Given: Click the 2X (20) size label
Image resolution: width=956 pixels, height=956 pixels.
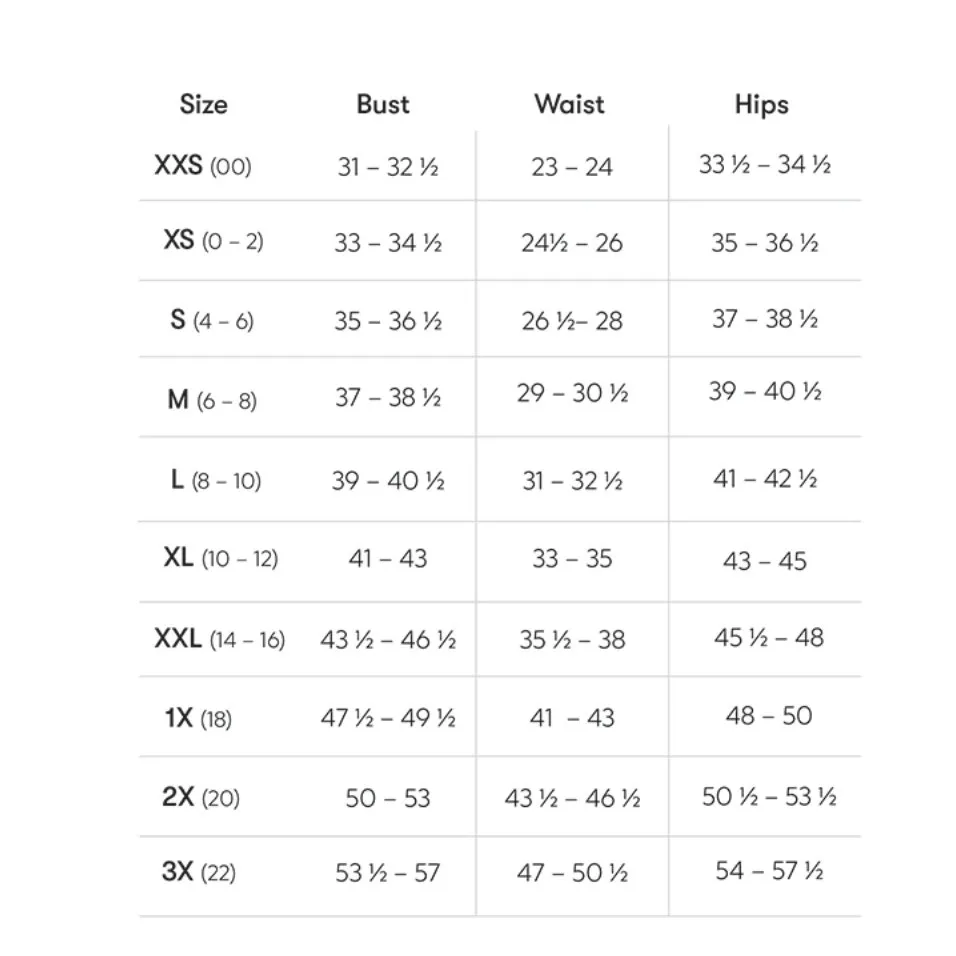Looking at the screenshot, I should pyautogui.click(x=200, y=798).
